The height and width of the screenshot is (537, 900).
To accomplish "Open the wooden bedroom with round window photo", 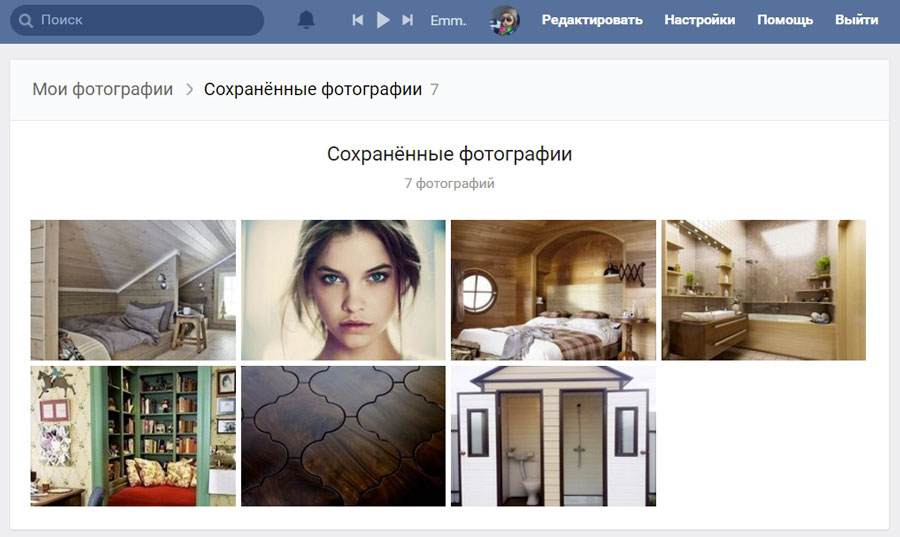I will point(553,290).
